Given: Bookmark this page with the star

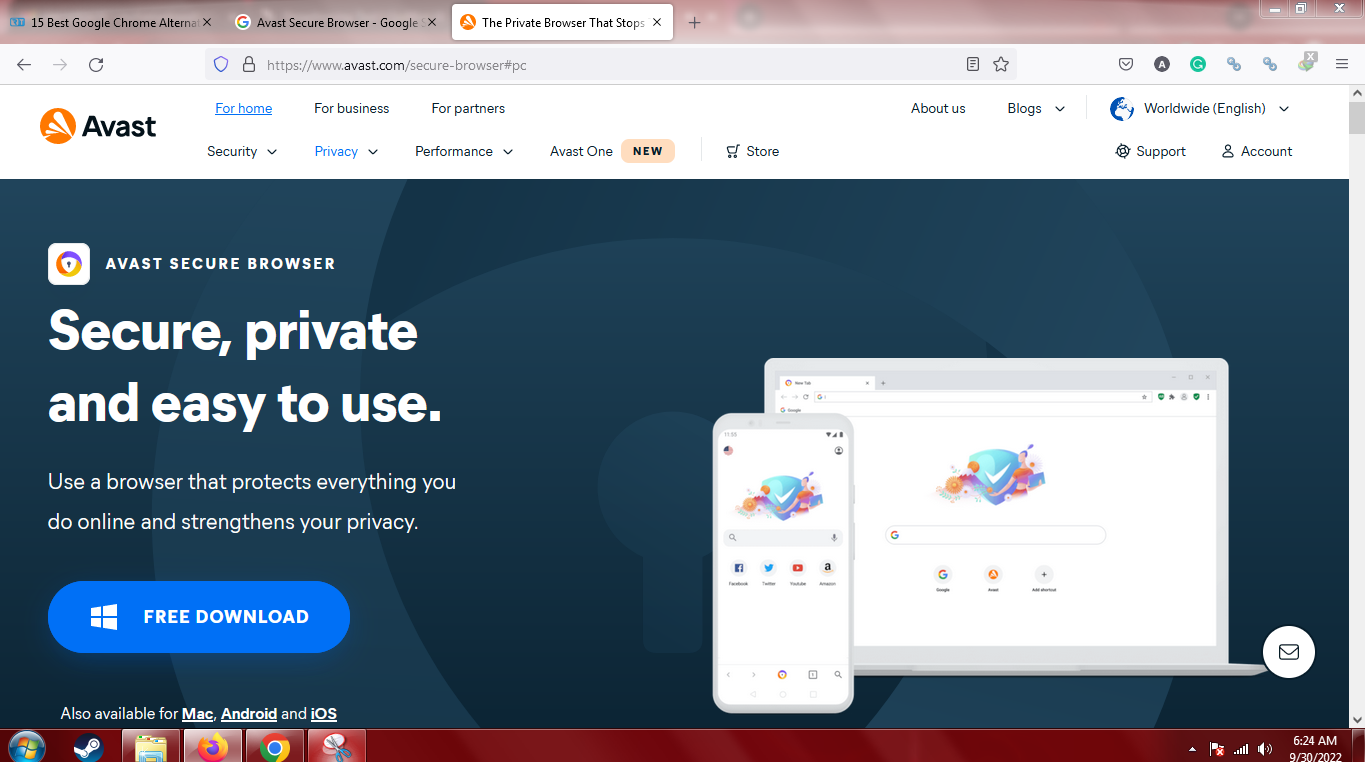Looking at the screenshot, I should click(1001, 64).
